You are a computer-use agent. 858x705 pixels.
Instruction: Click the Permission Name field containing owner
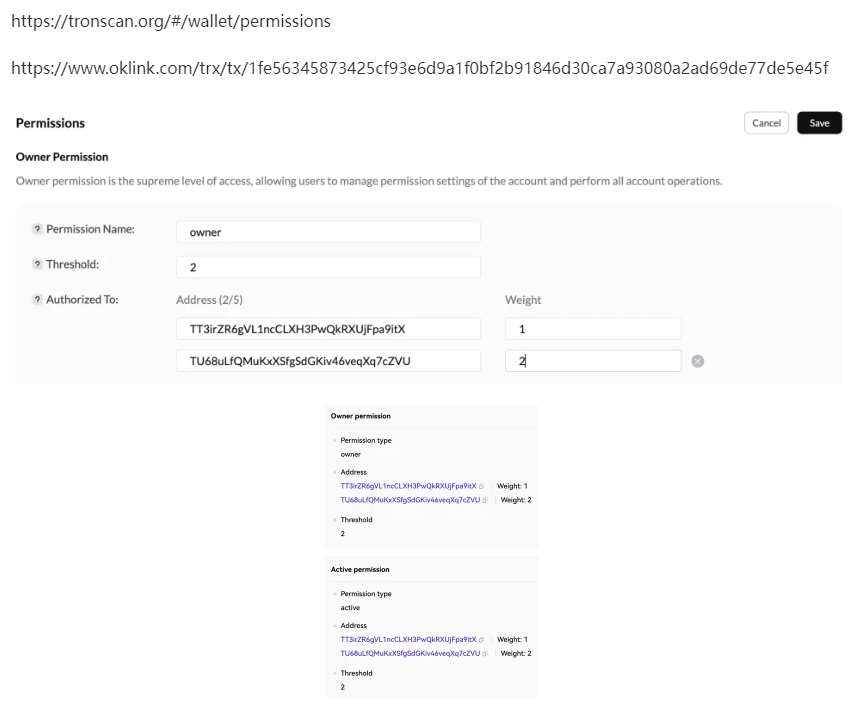coord(328,232)
